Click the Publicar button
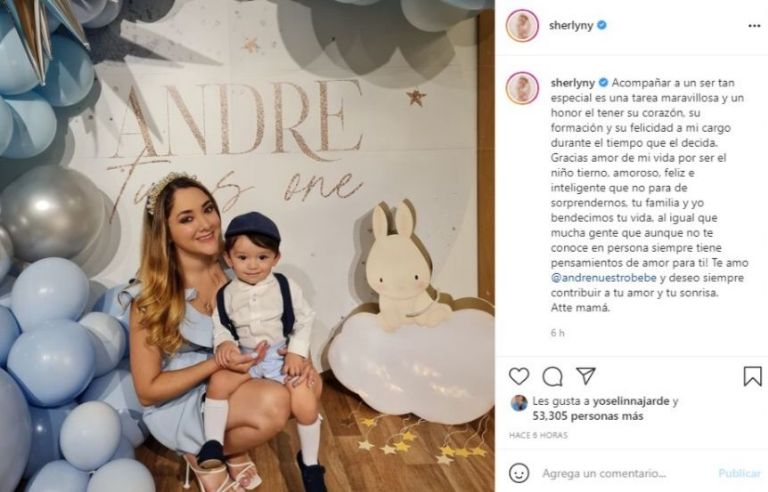Viewport: 768px width, 492px height. pos(740,473)
